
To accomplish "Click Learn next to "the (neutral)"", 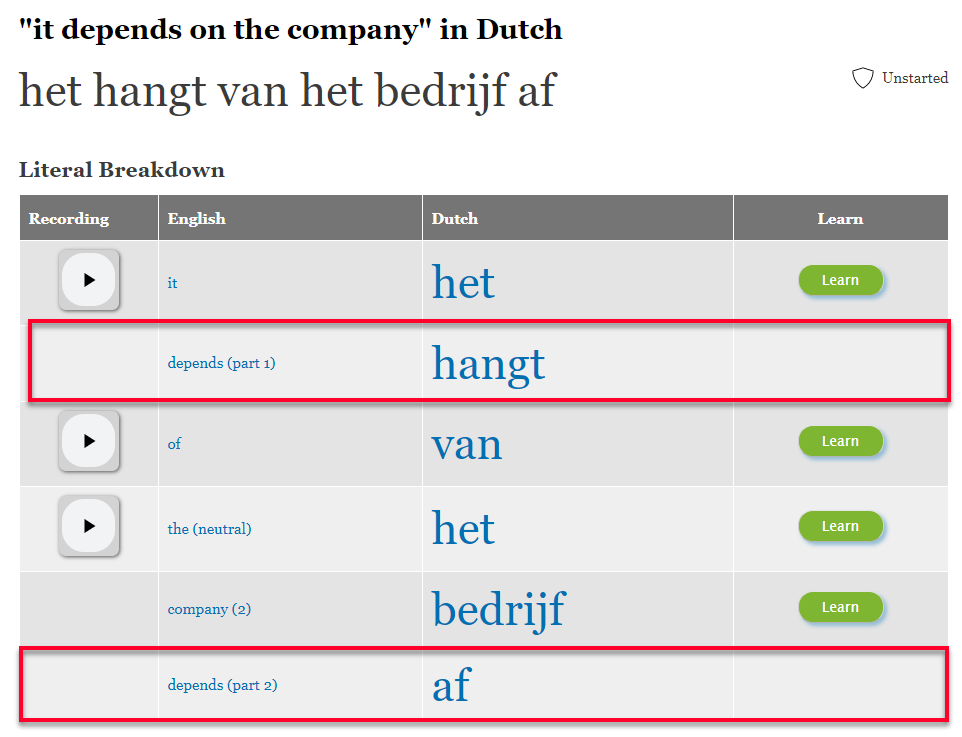I will (x=841, y=527).
